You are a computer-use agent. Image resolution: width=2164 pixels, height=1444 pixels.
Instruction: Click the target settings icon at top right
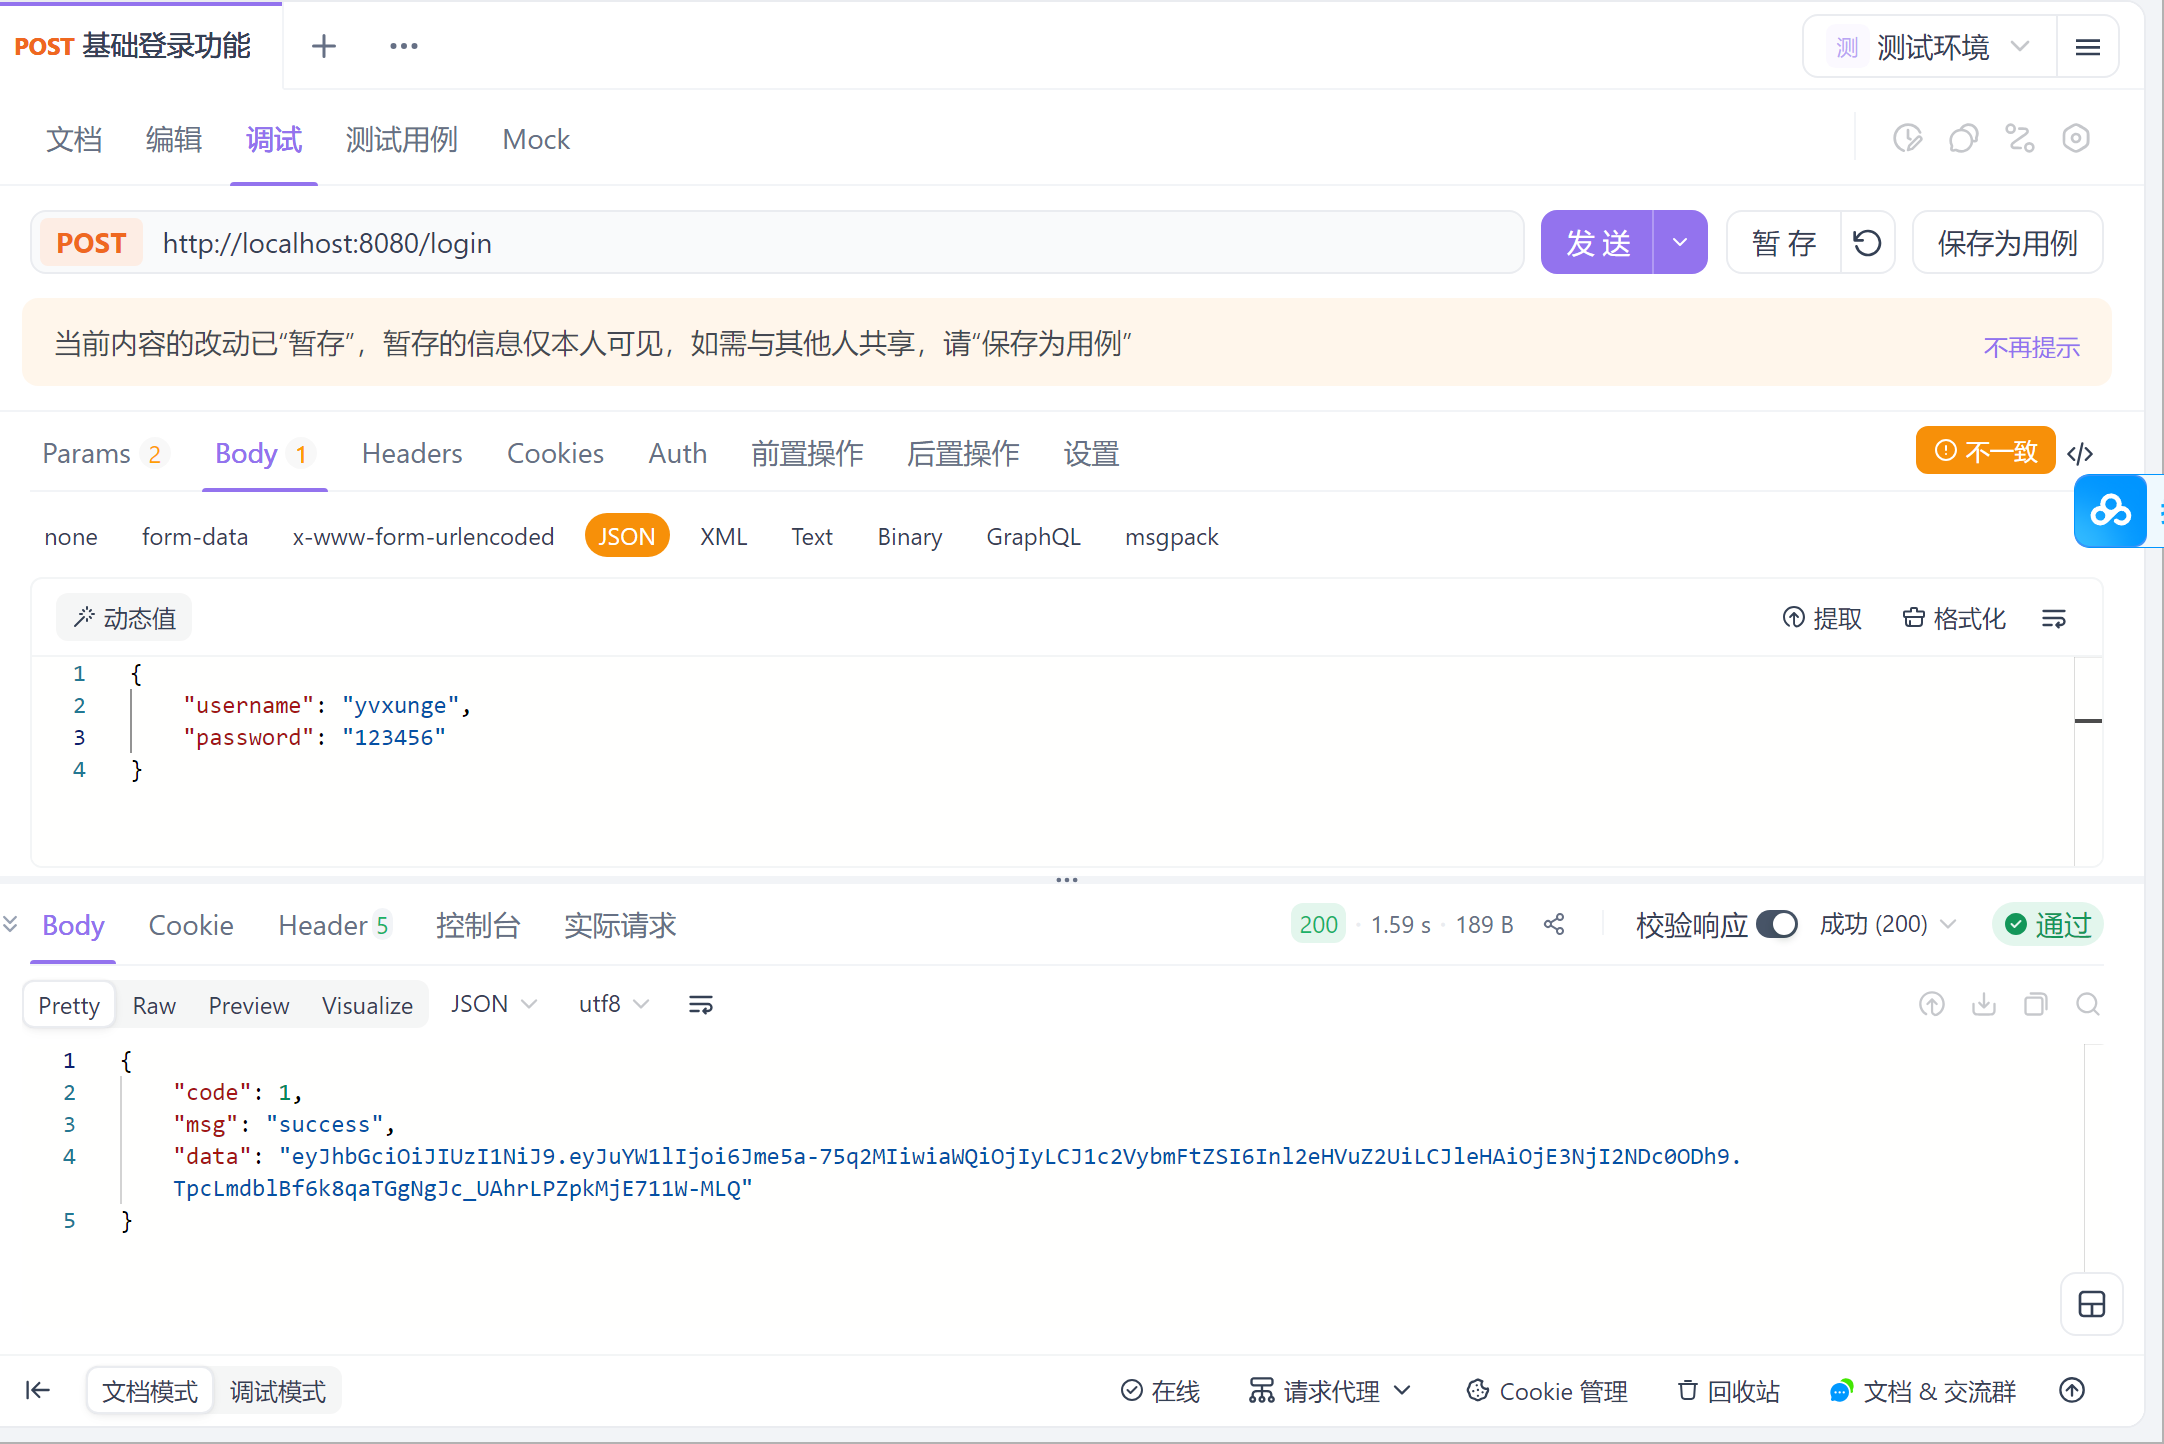2075,138
